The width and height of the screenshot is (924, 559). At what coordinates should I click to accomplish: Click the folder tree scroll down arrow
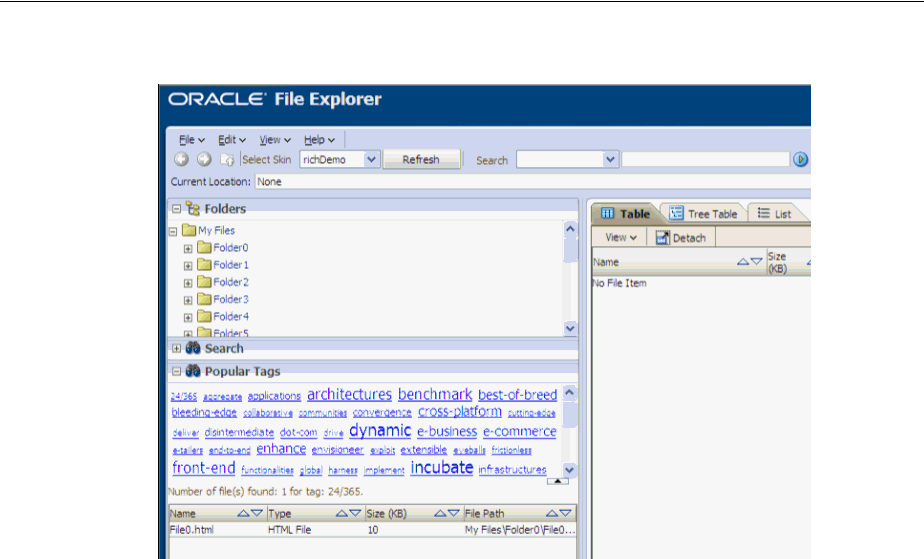(x=570, y=328)
